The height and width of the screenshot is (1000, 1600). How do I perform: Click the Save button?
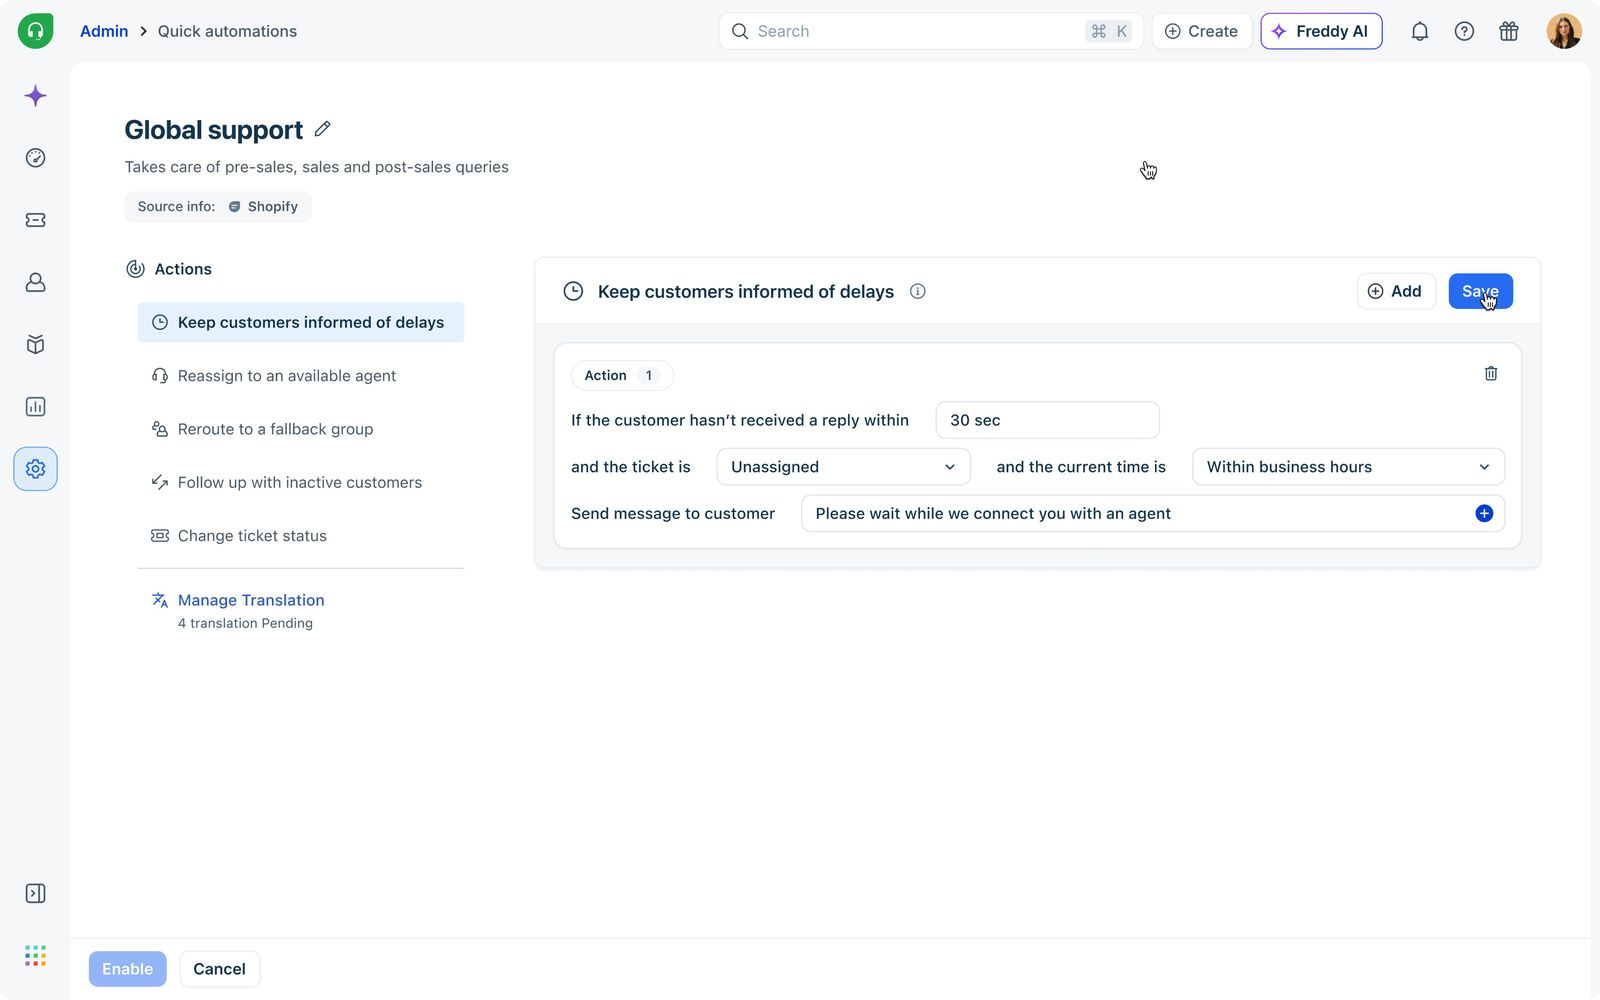click(1480, 291)
